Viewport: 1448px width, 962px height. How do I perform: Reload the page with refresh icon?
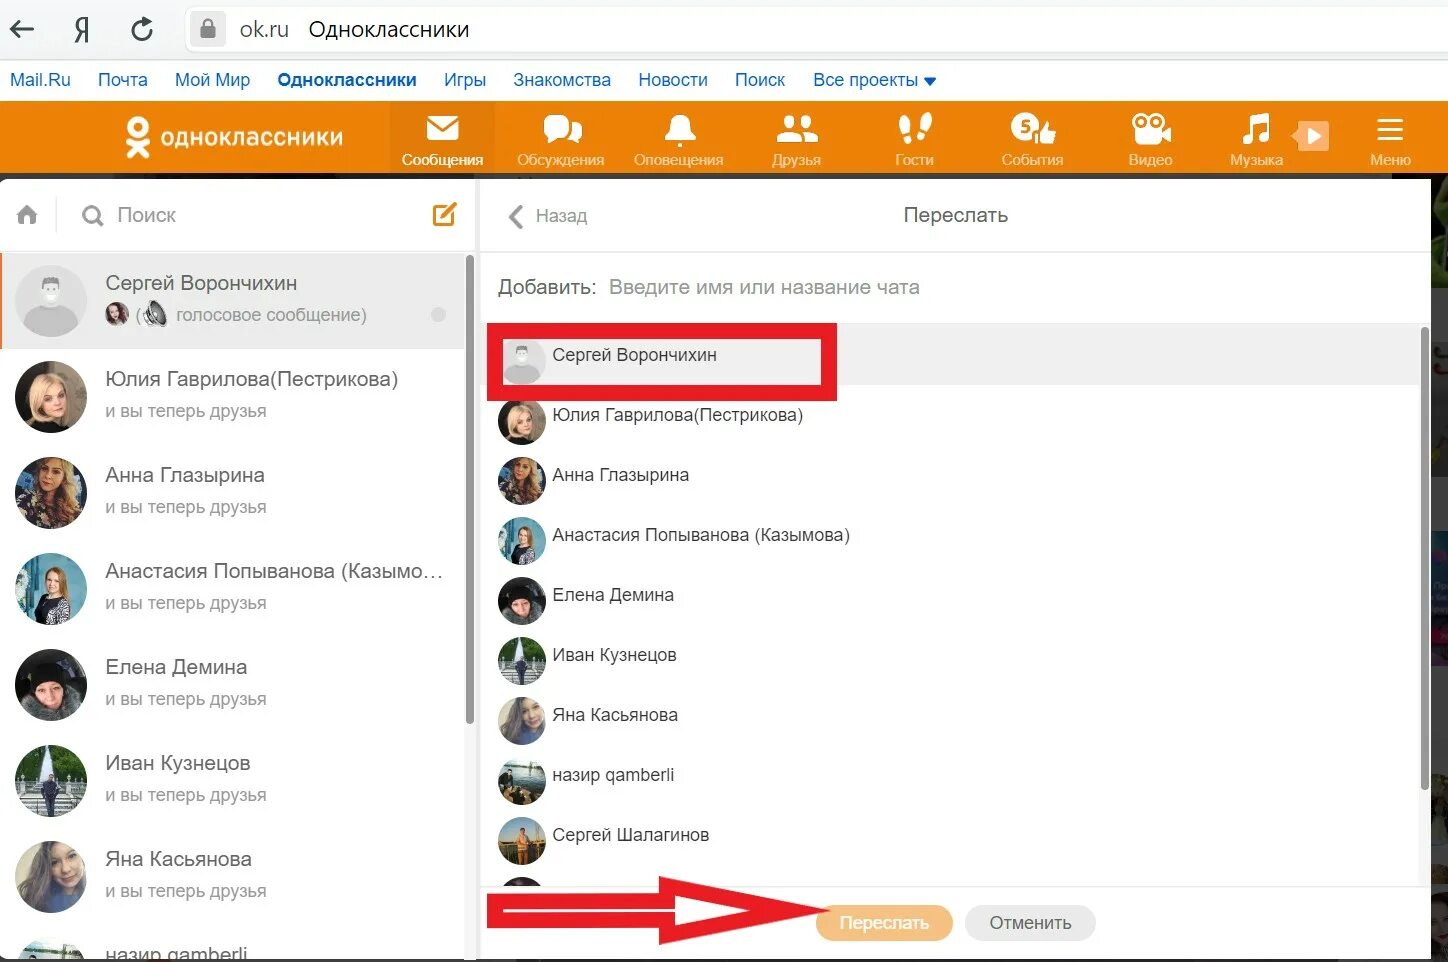coord(142,29)
